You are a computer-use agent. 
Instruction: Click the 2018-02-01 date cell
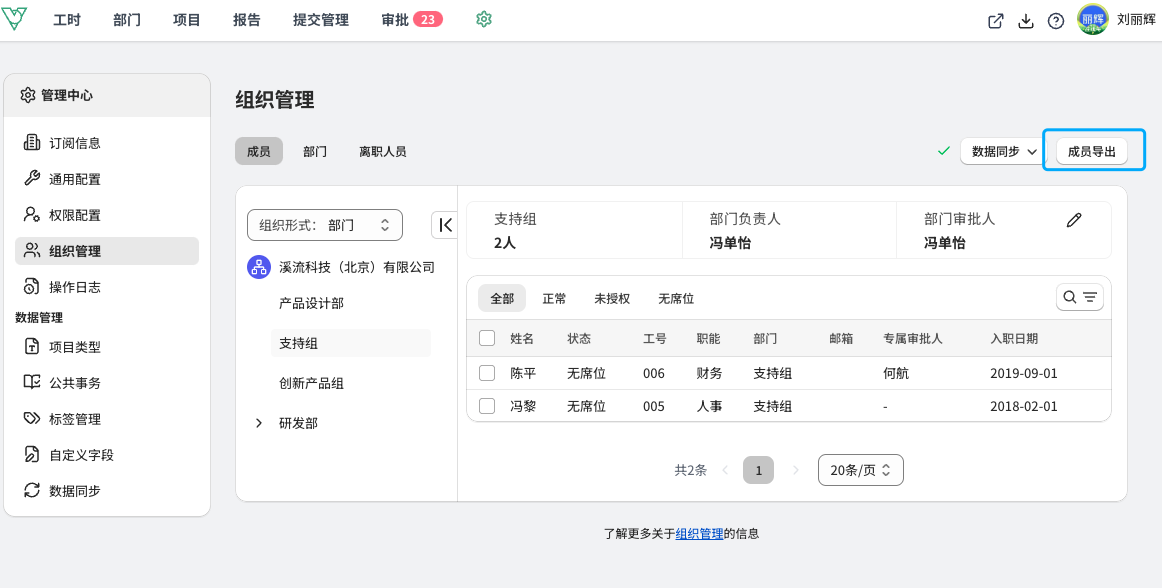tap(1023, 406)
